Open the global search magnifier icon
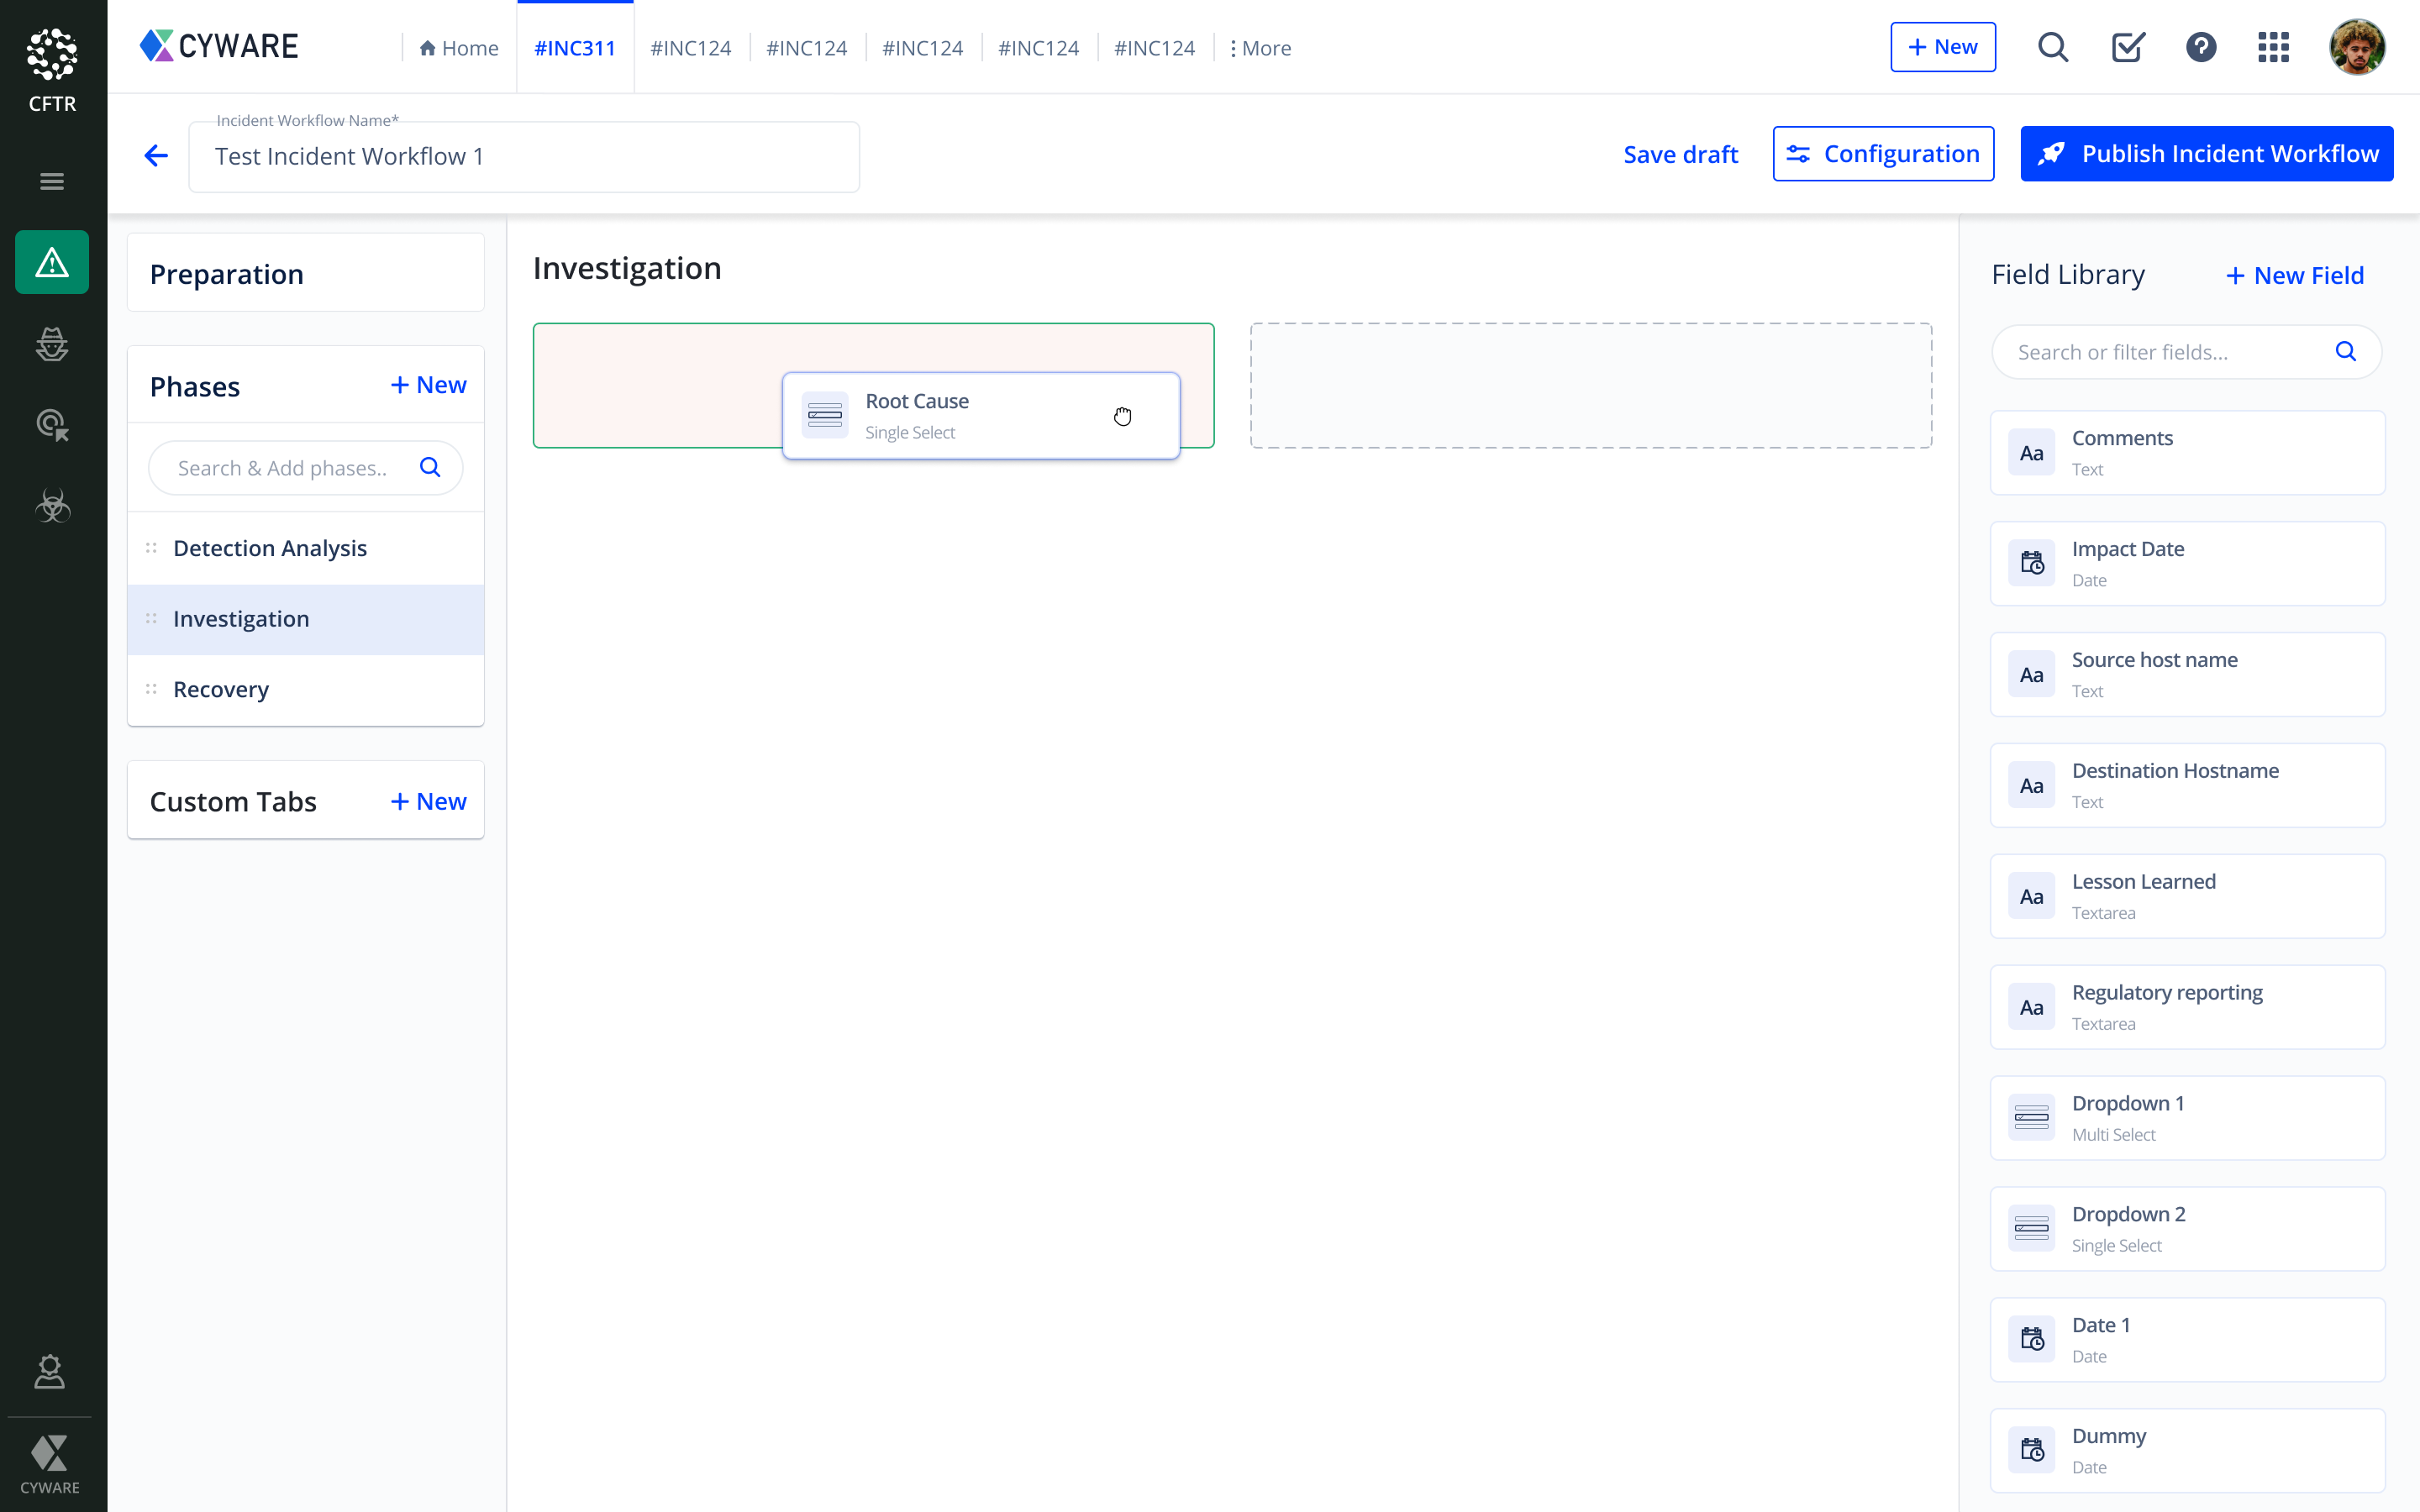The width and height of the screenshot is (2420, 1512). [x=2052, y=47]
